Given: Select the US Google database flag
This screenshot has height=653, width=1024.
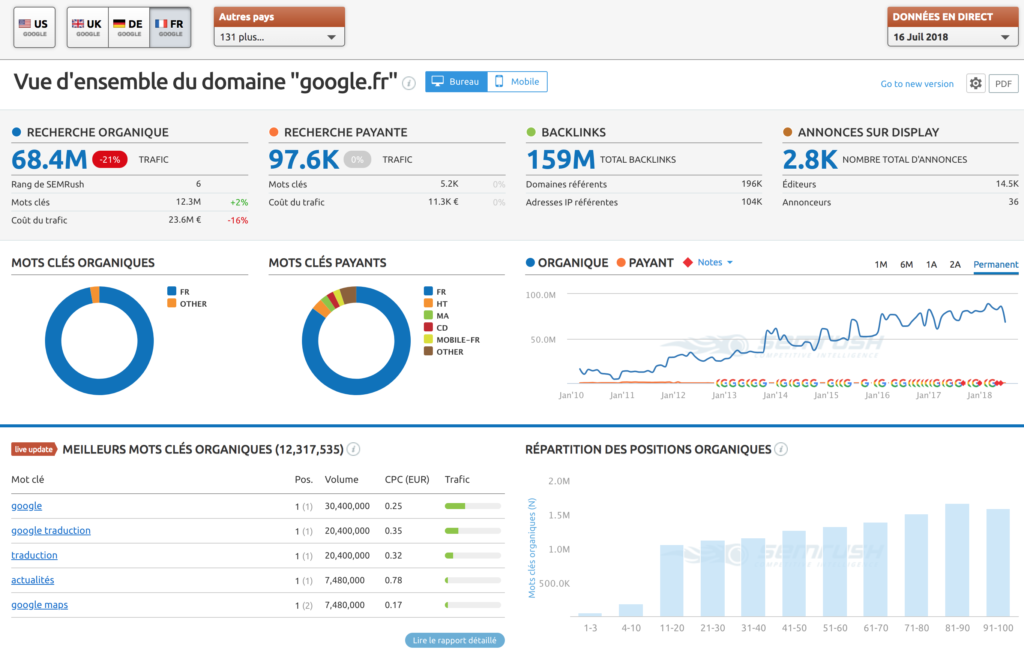Looking at the screenshot, I should [34, 27].
